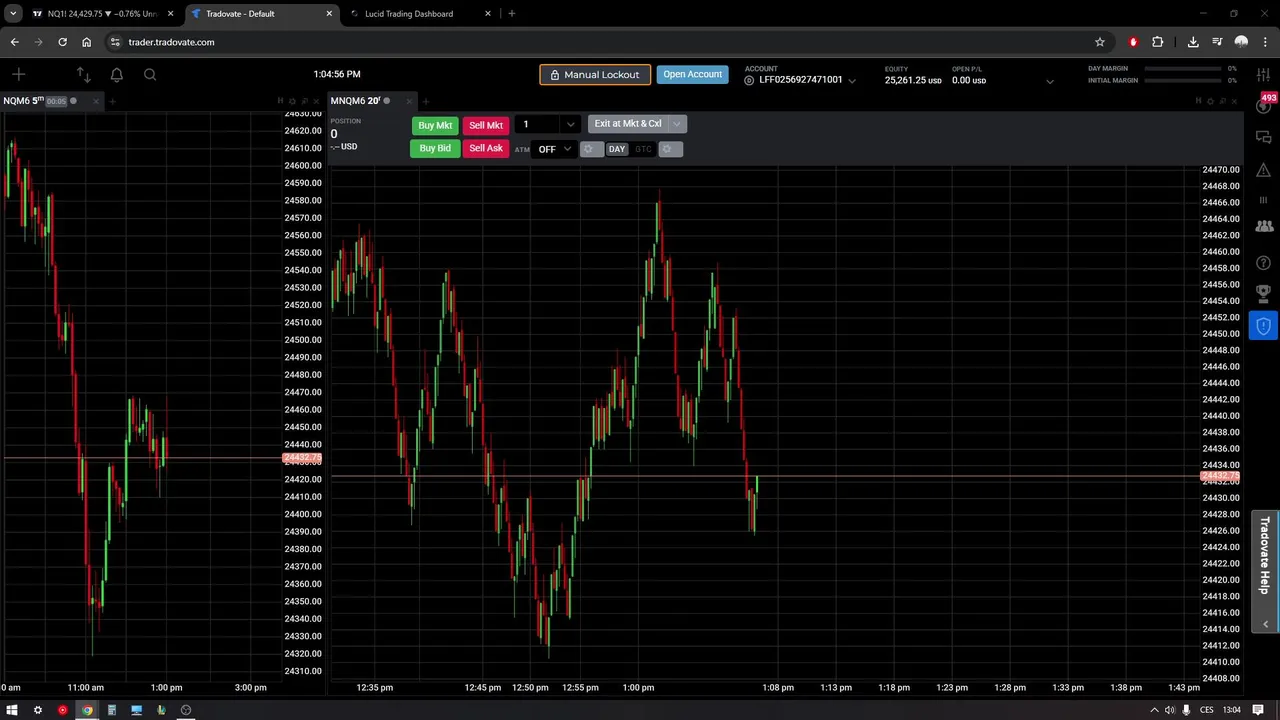Click the order quantity input field
This screenshot has height=720, width=1280.
(538, 124)
